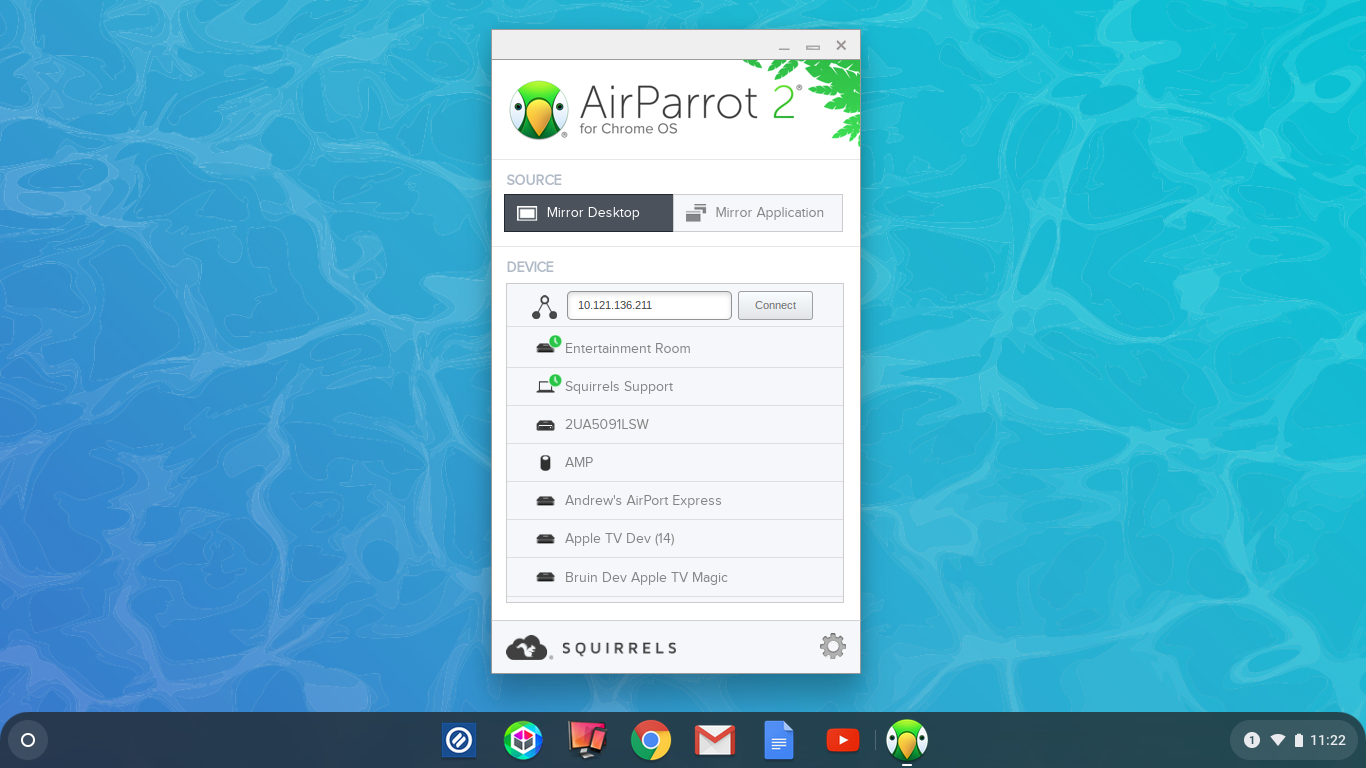The width and height of the screenshot is (1366, 768).
Task: Click the 2UA5091LSW device icon
Action: [545, 425]
